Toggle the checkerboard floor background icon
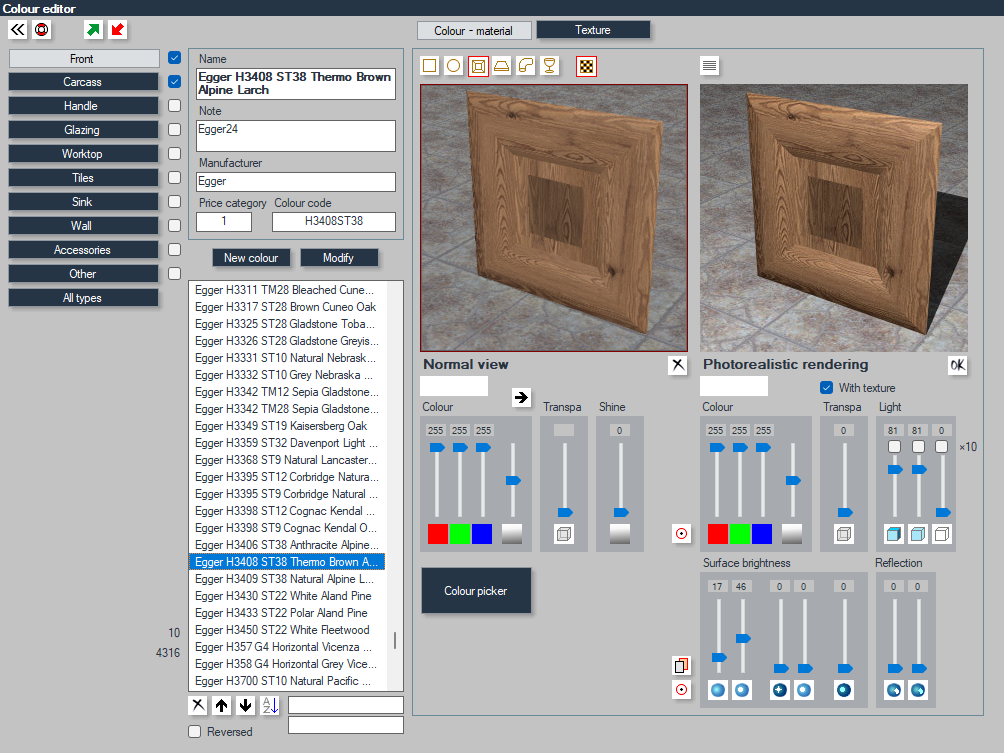The image size is (1004, 753). coord(586,66)
